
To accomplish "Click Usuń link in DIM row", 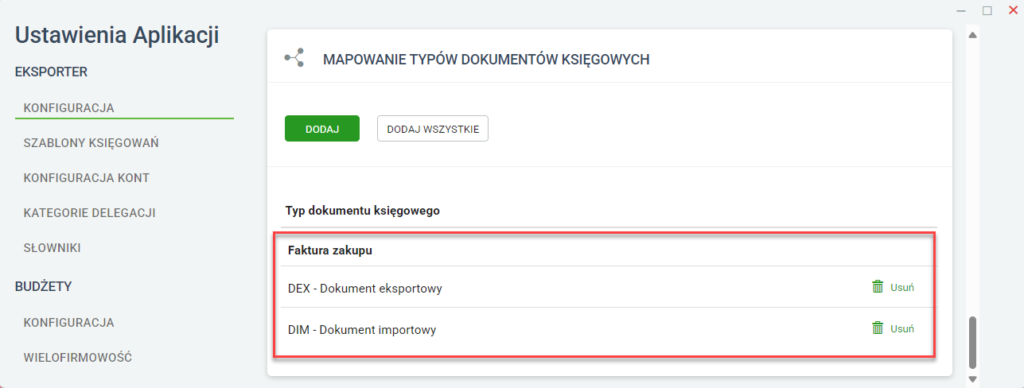I will (902, 329).
